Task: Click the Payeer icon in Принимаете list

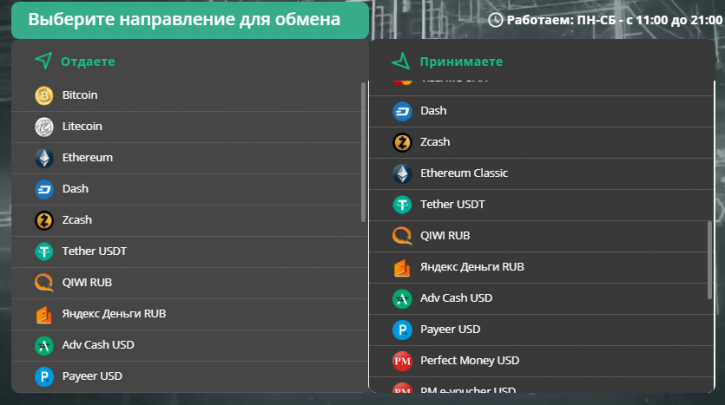Action: pyautogui.click(x=402, y=330)
